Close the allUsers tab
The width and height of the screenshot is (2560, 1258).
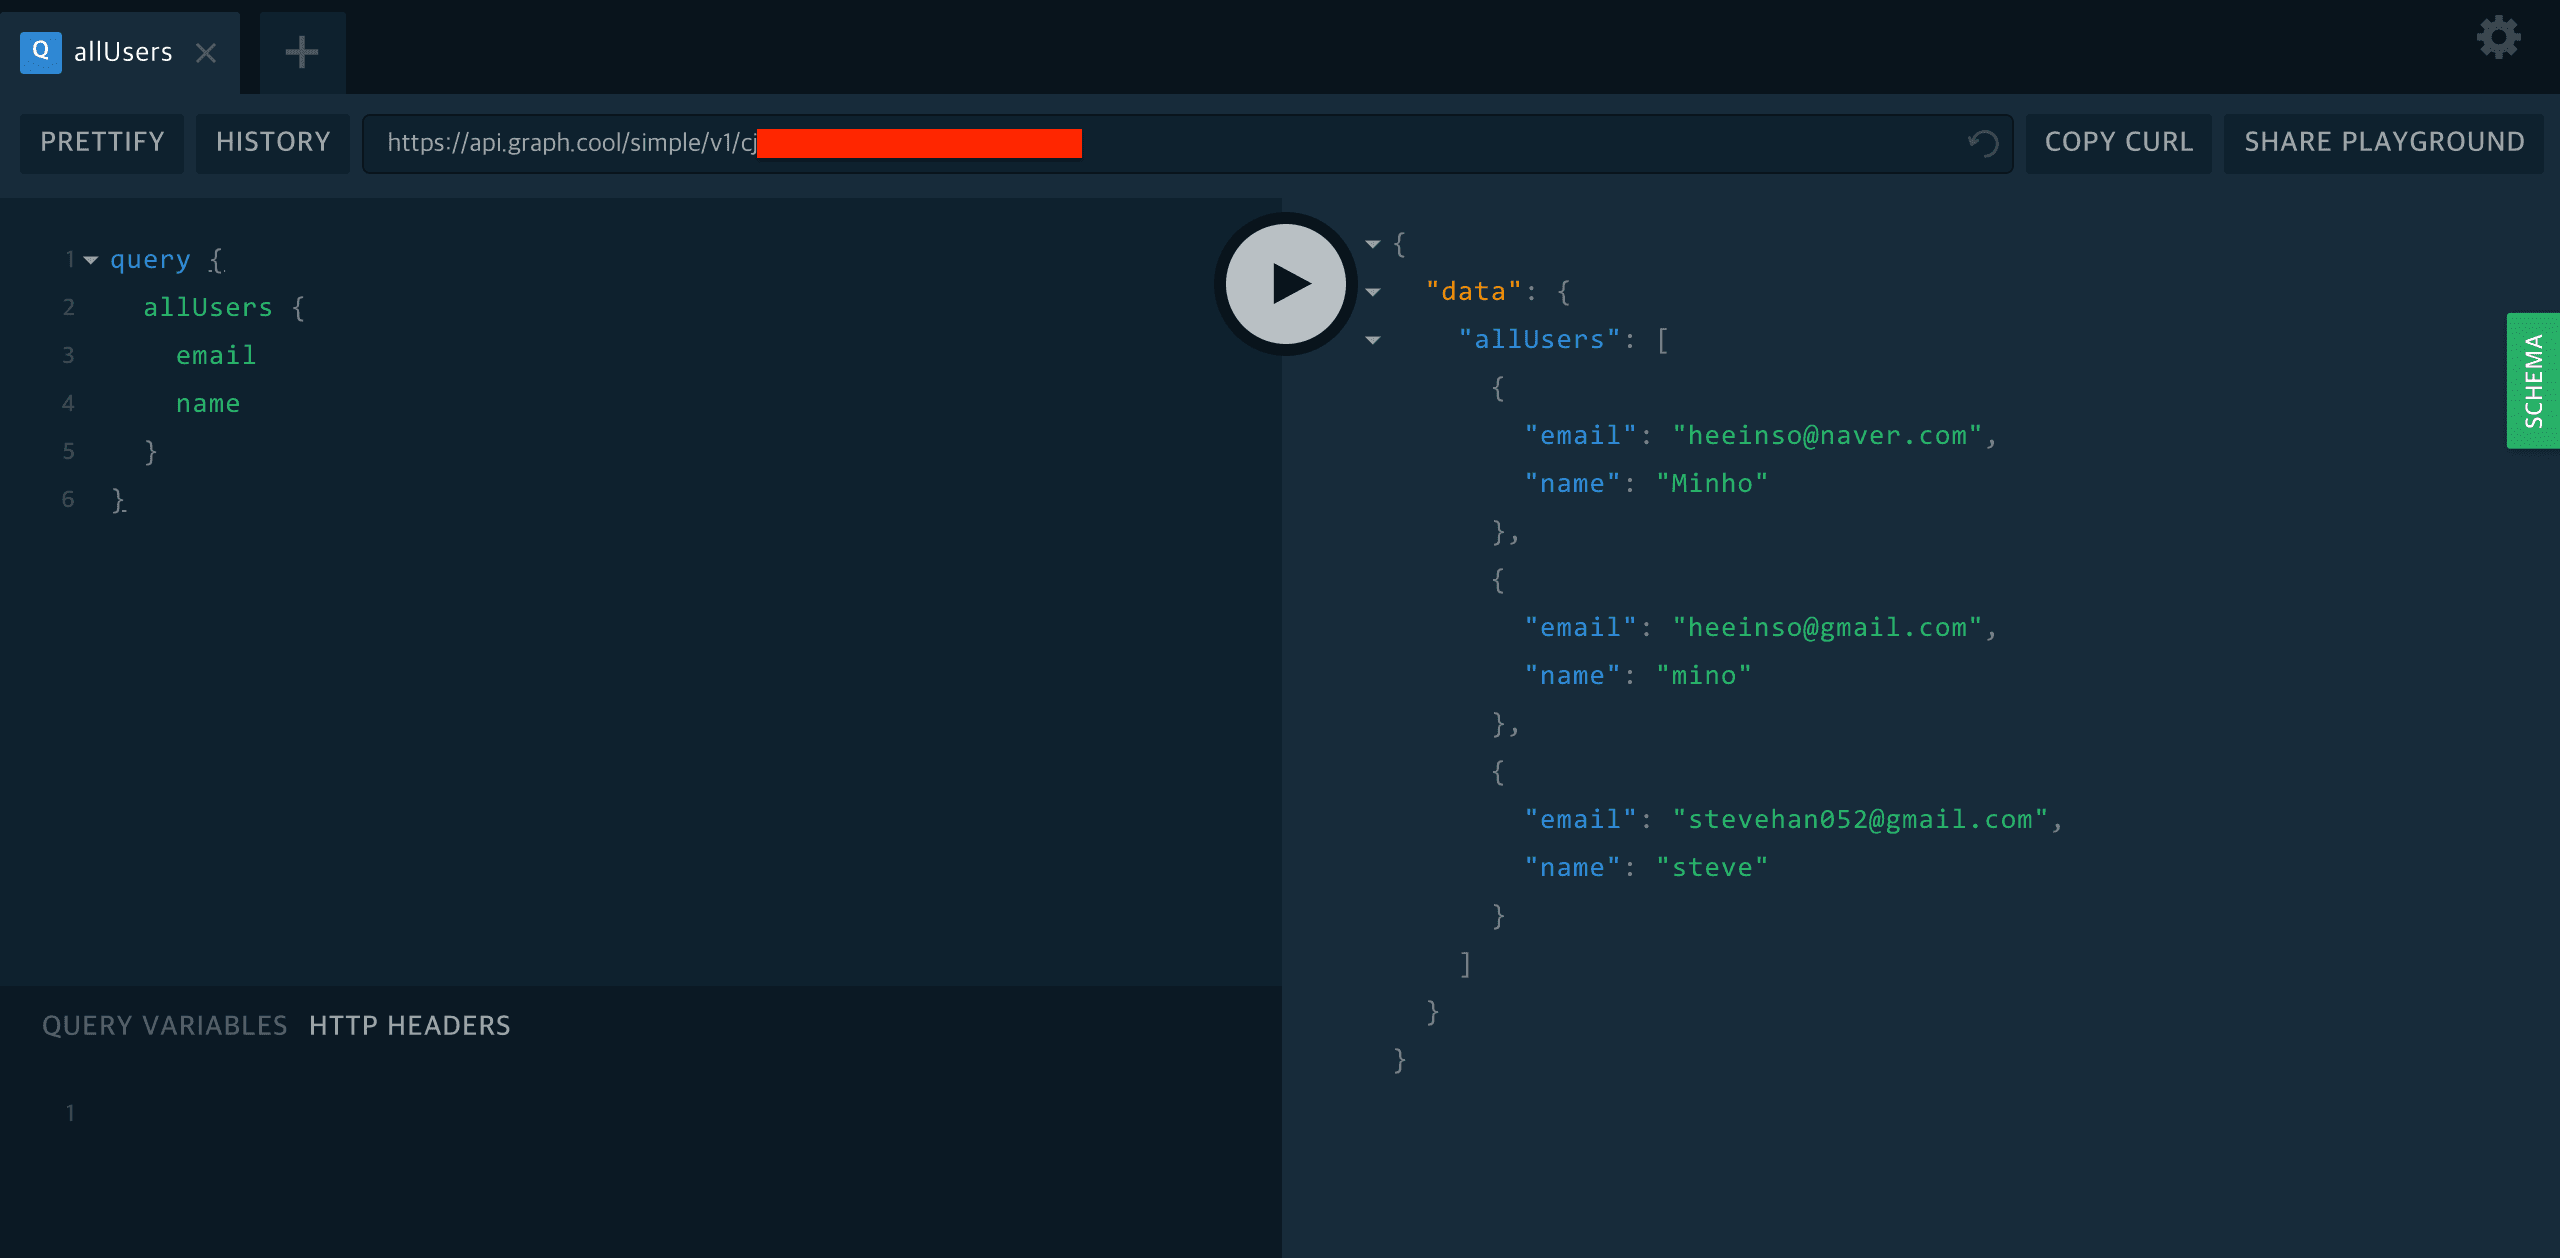206,53
